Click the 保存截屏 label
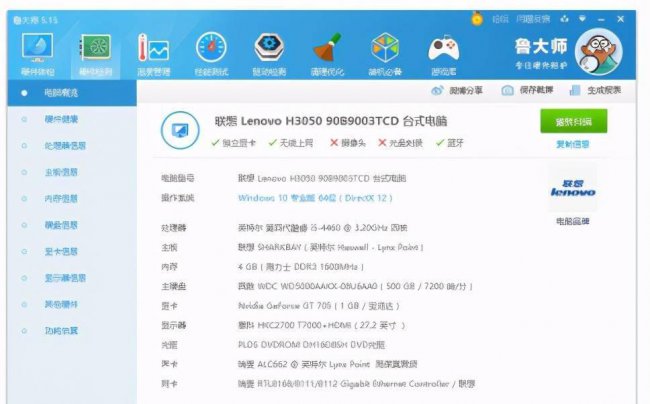Image resolution: width=650 pixels, height=404 pixels. [x=536, y=90]
